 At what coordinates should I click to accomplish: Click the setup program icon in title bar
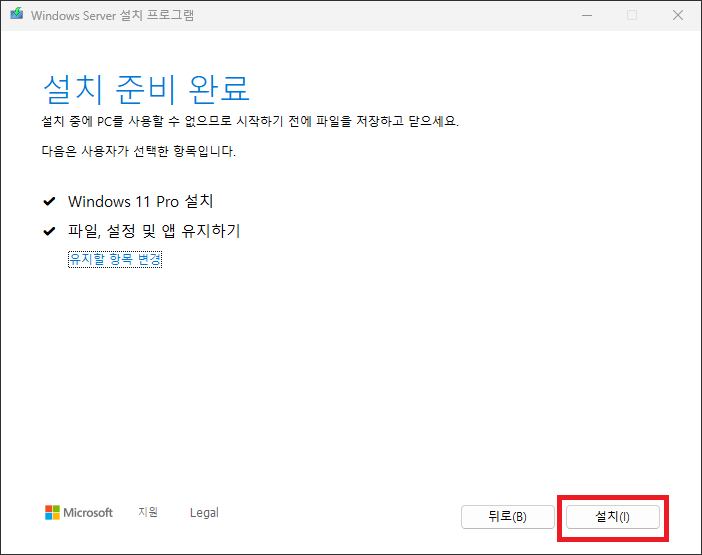click(17, 14)
